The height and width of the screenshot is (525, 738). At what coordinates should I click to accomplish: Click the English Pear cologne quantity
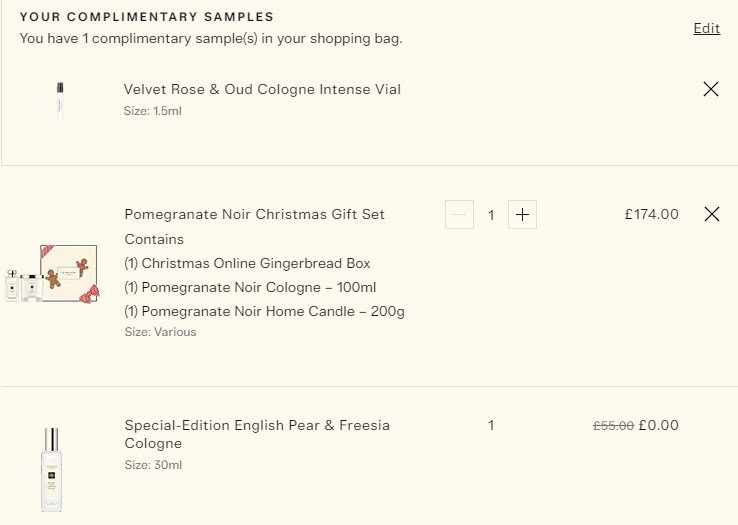491,425
